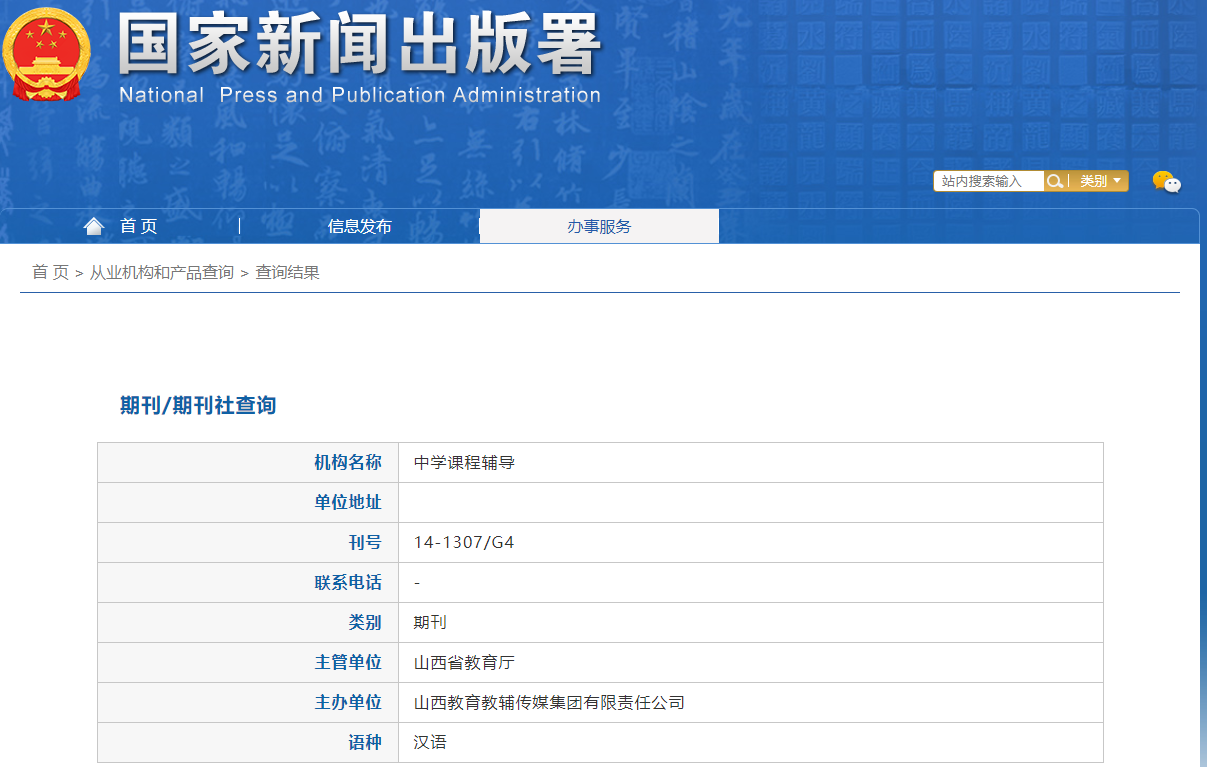Open 从业机构和产品查询 breadcrumb link

pos(162,272)
